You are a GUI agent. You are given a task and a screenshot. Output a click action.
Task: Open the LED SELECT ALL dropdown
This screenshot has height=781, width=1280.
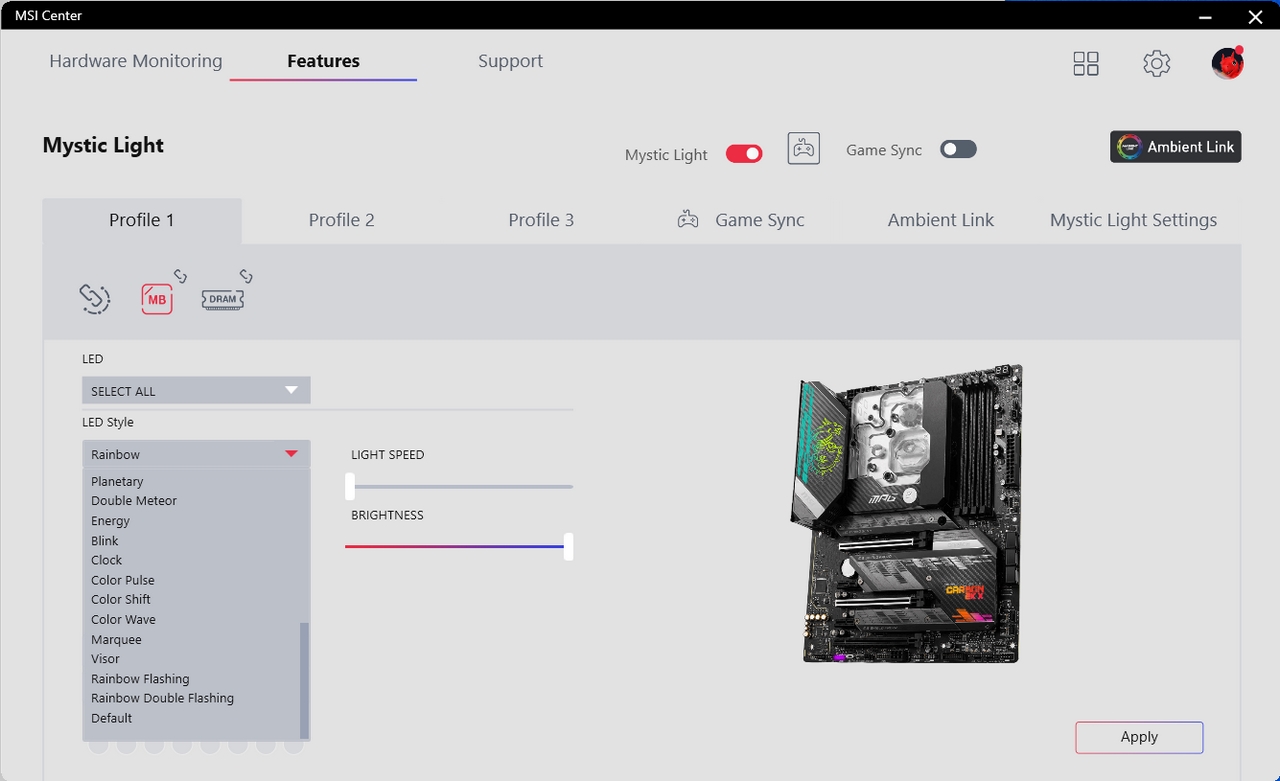tap(196, 390)
